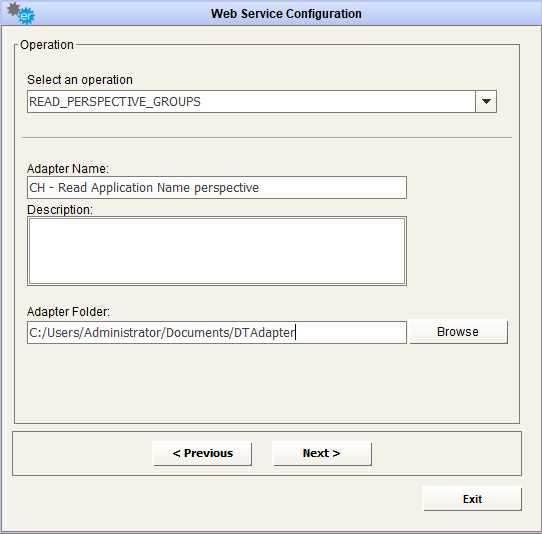Click the Operation group heading
Screen dimensions: 542x534
[x=47, y=45]
